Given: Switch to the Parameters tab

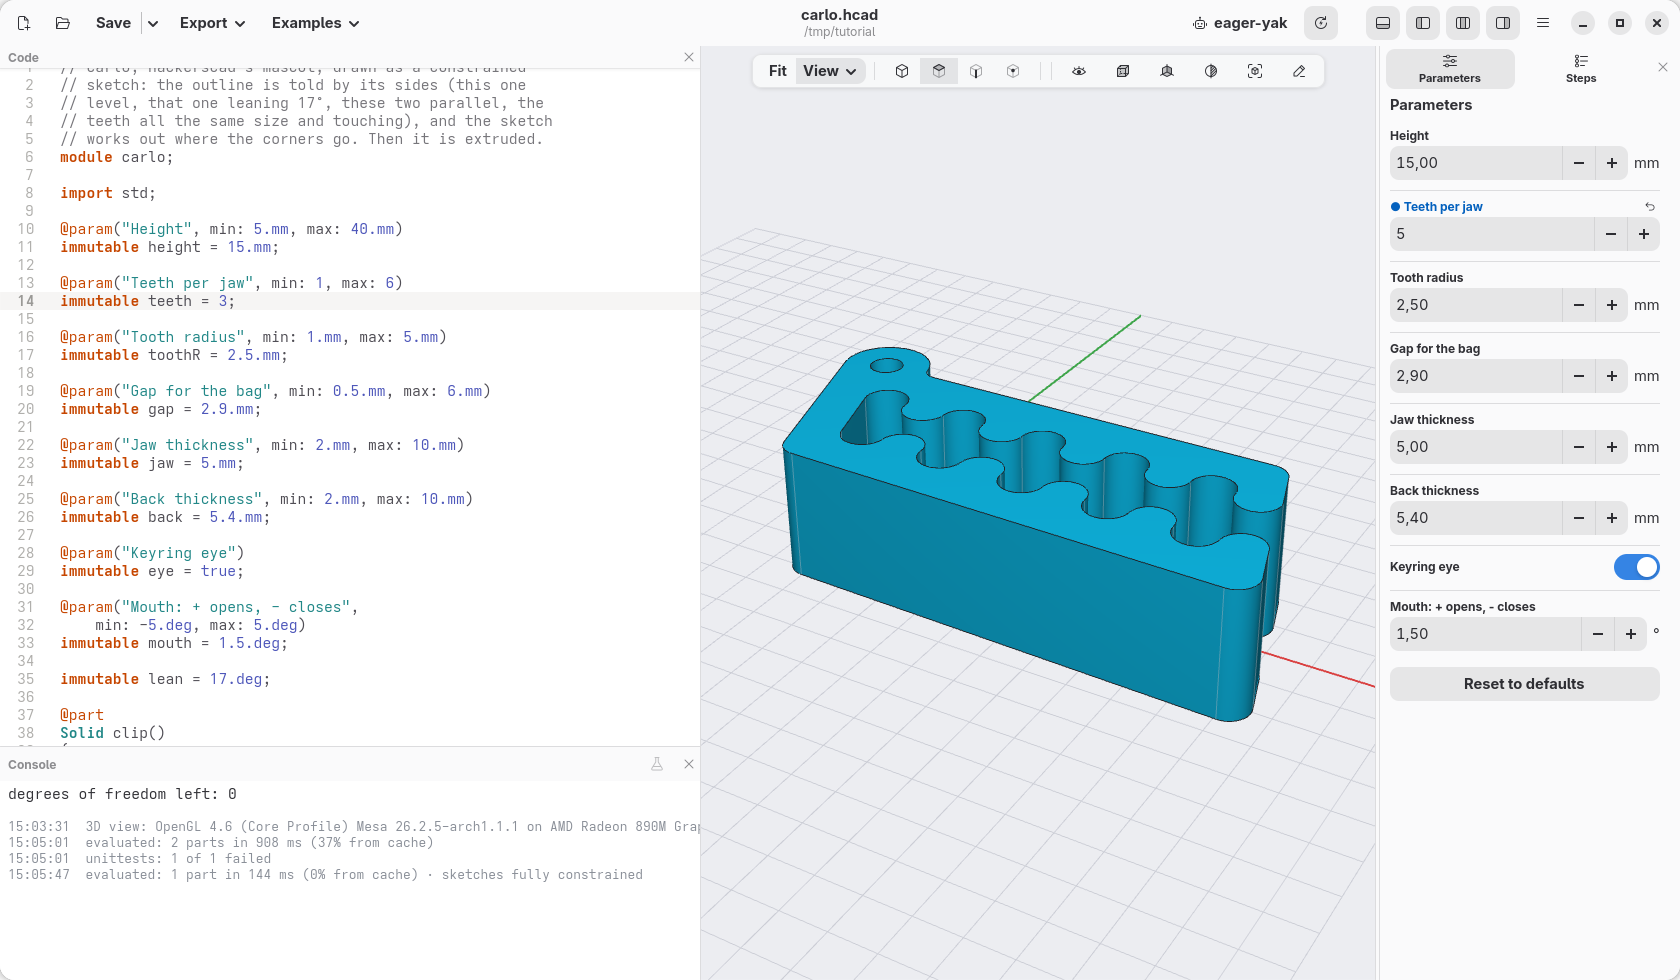Looking at the screenshot, I should click(x=1450, y=69).
